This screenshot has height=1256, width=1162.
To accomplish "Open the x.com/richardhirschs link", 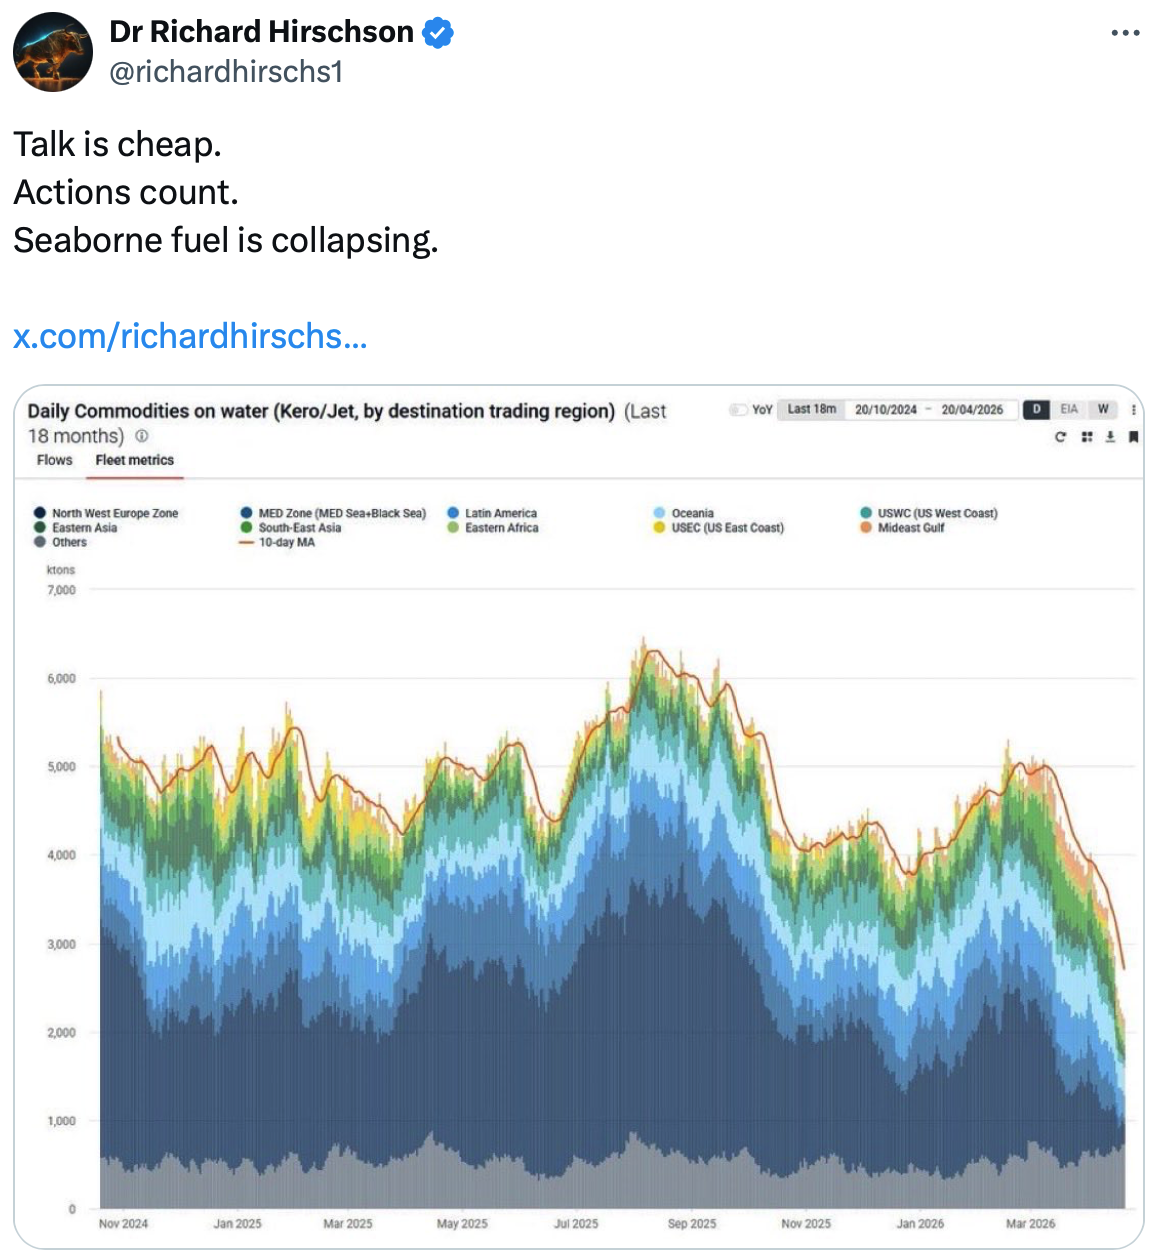I will (x=190, y=336).
